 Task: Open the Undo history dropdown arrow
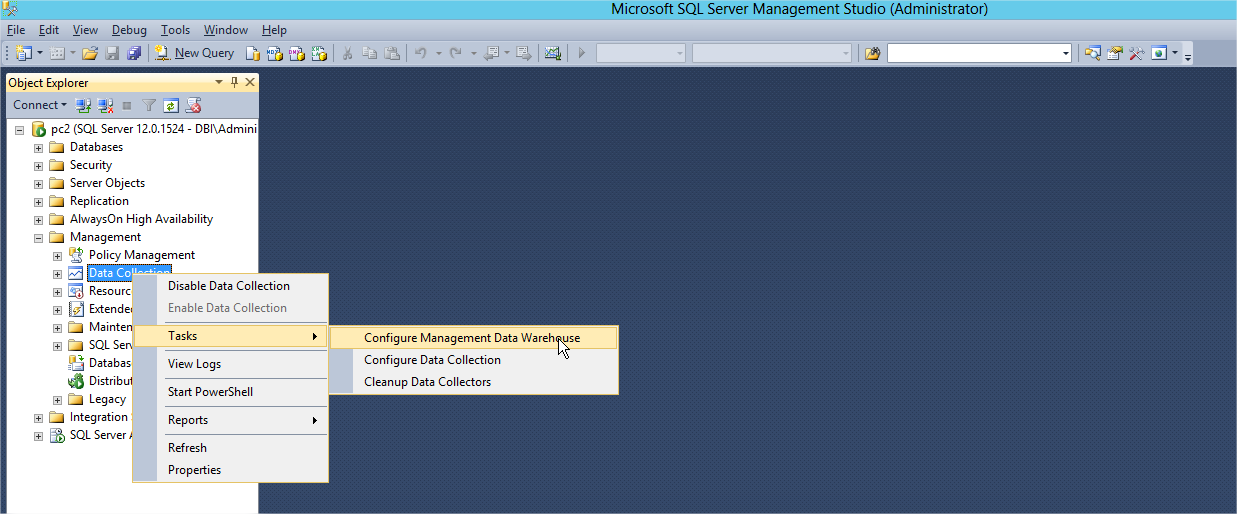(438, 53)
